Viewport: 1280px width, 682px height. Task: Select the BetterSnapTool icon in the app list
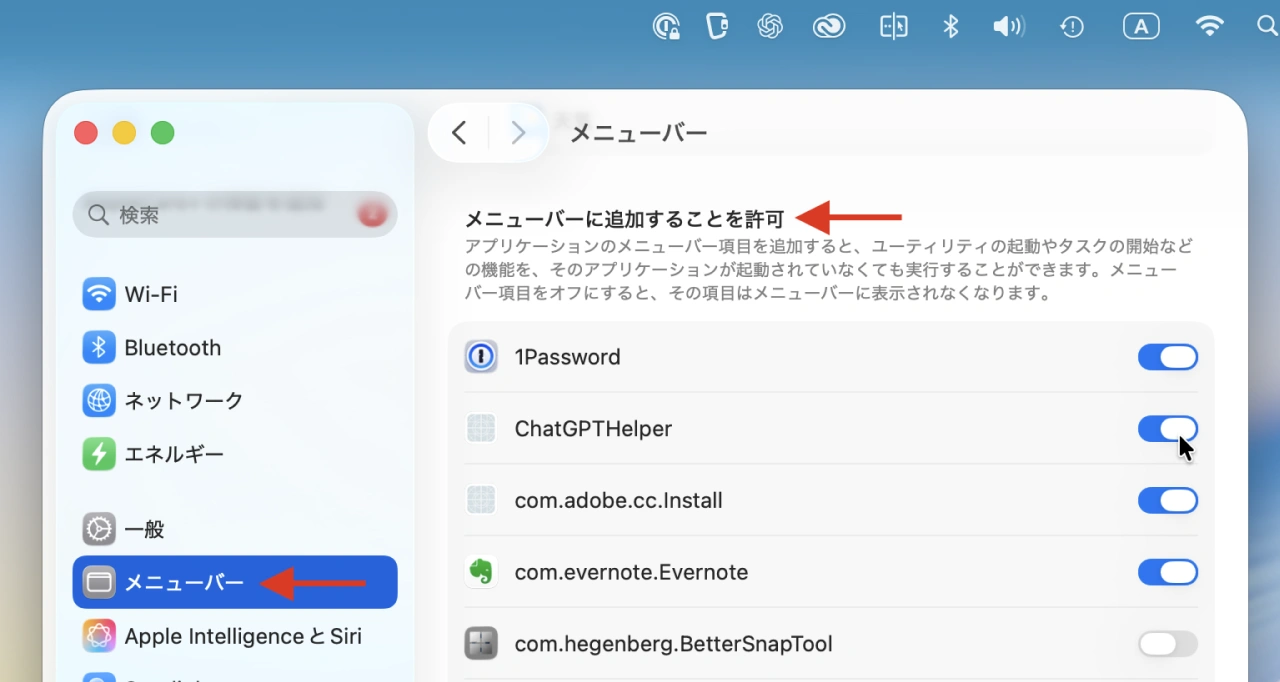481,643
